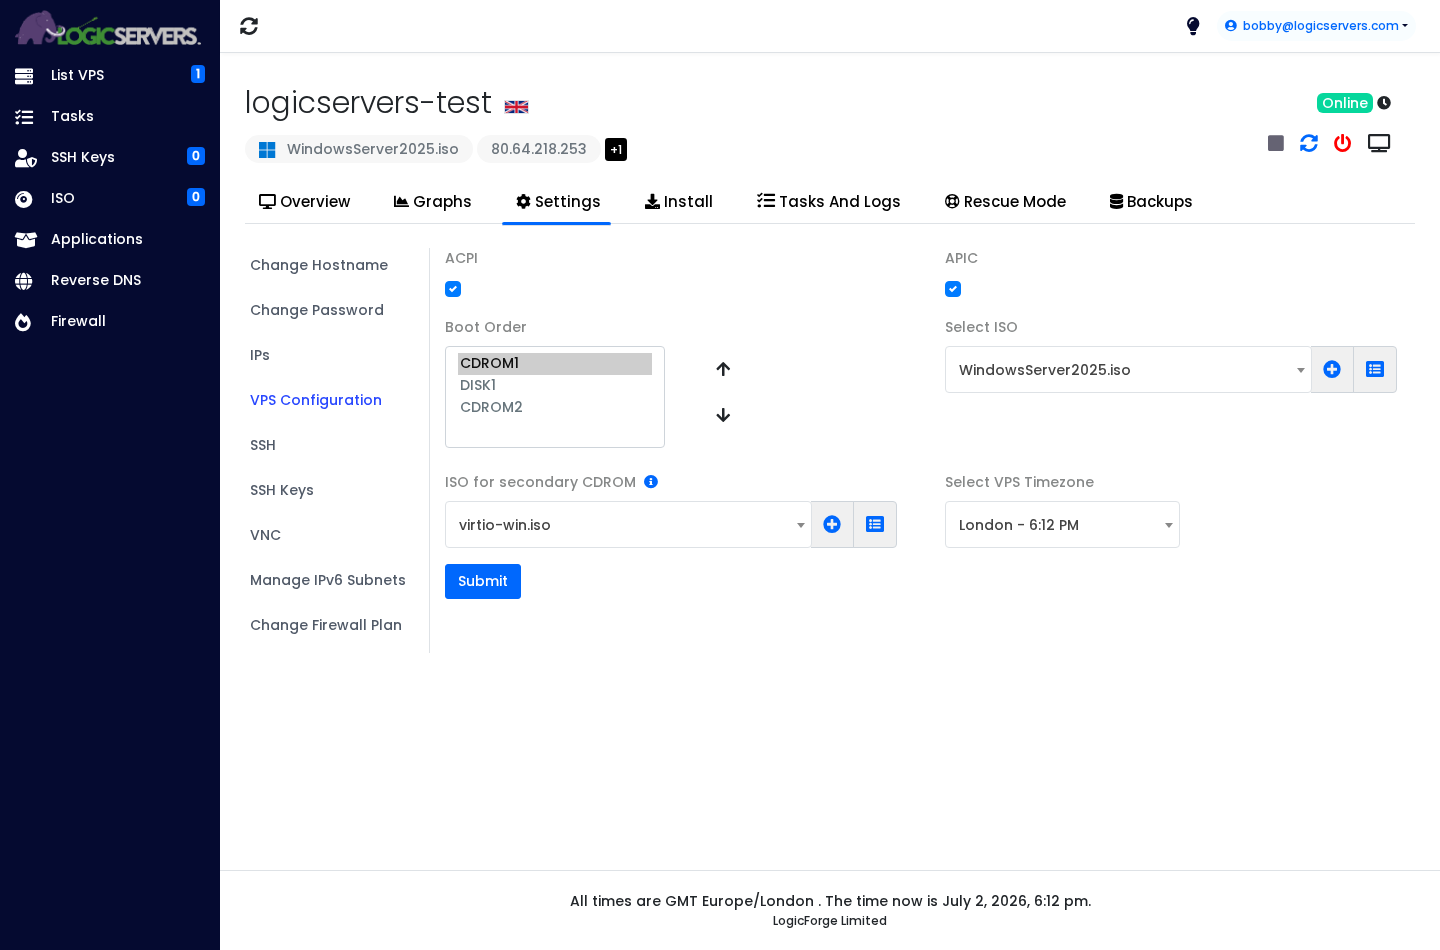Screen dimensions: 1440x950
Task: Click the clock icon beside Online
Action: (x=1384, y=103)
